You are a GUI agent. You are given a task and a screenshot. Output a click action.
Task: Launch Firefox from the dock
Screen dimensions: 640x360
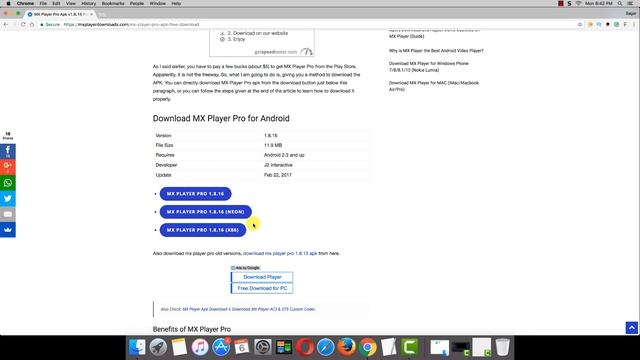[347, 347]
